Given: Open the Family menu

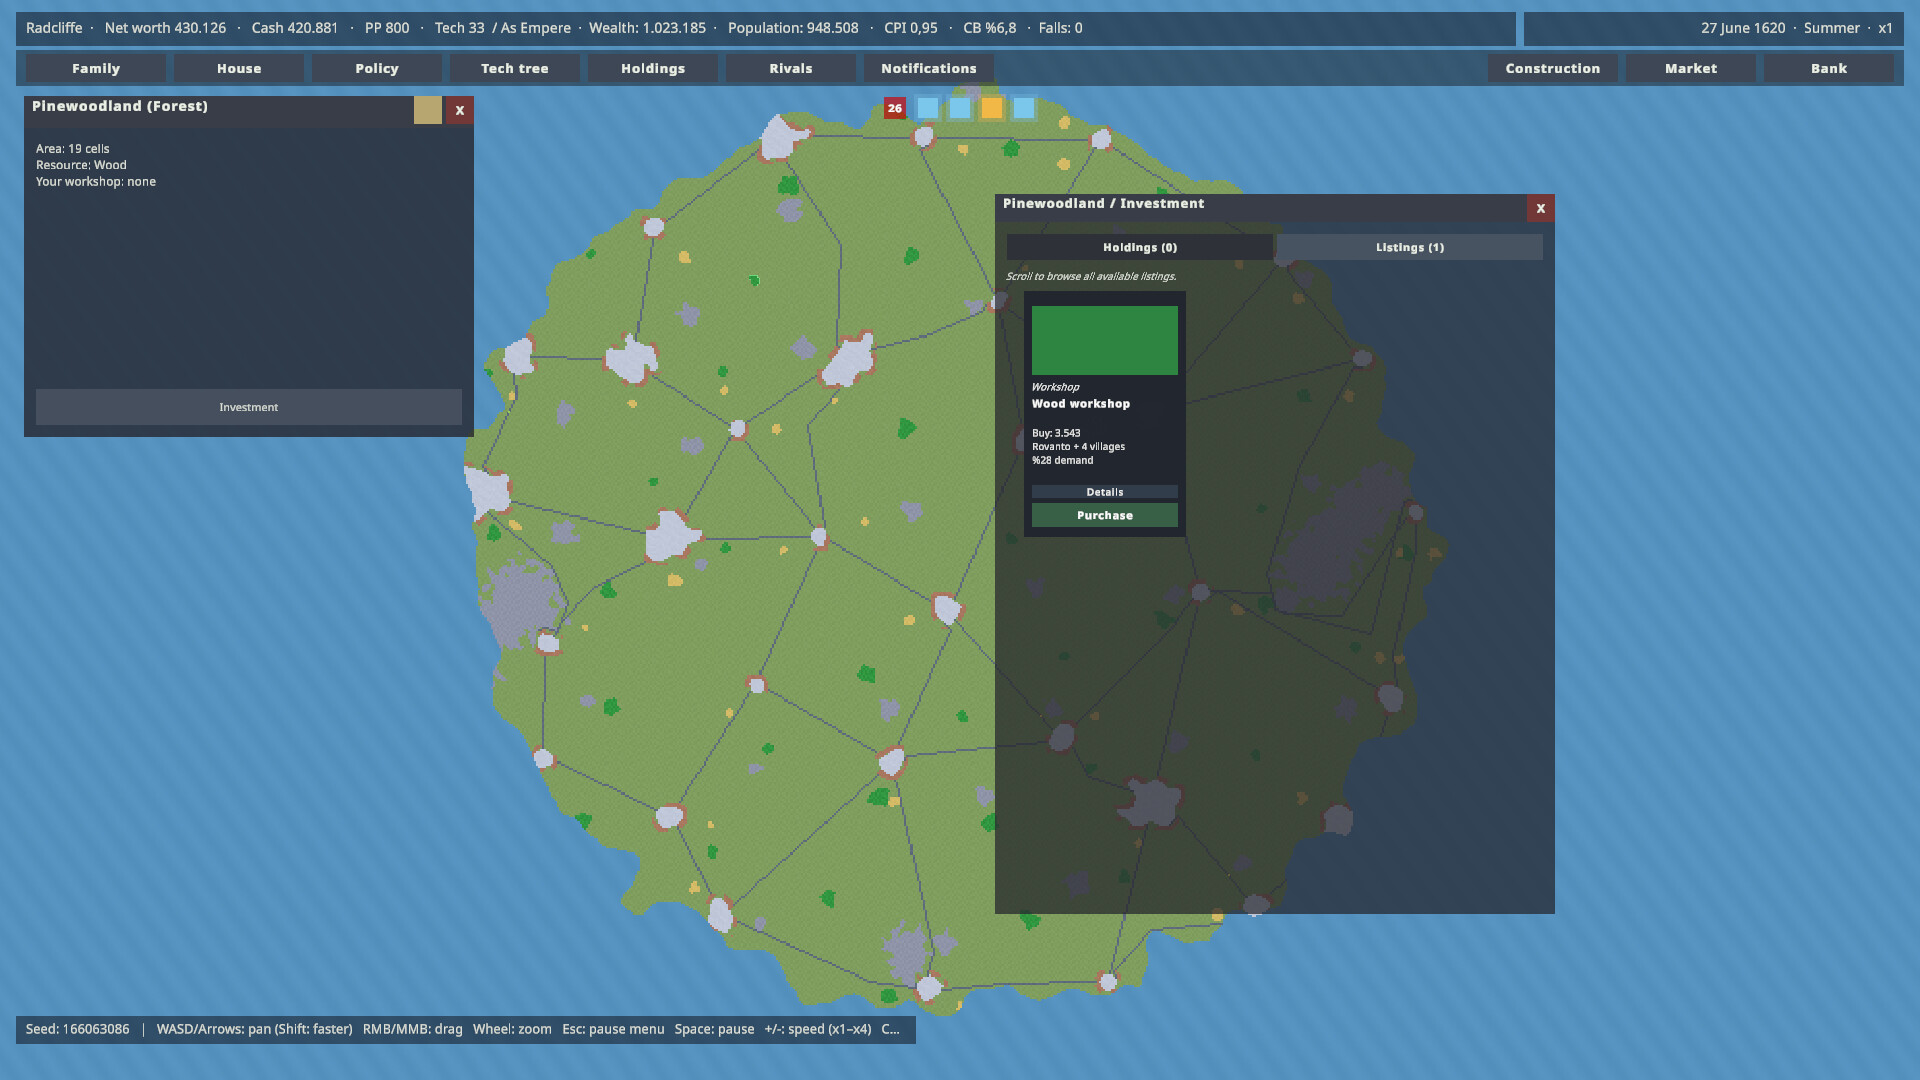Looking at the screenshot, I should click(x=96, y=68).
